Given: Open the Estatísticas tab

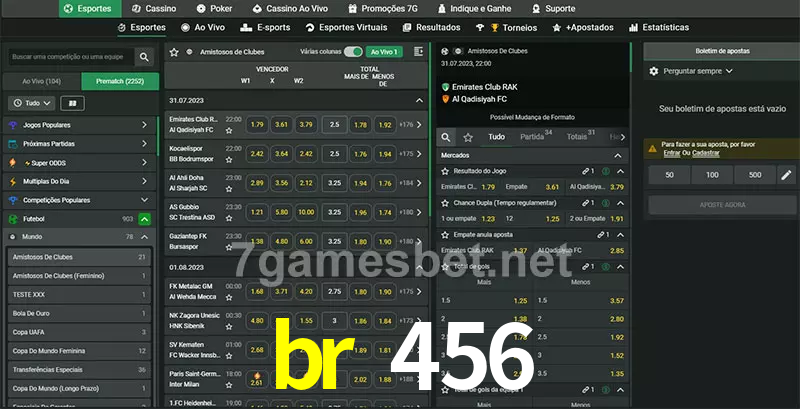Looking at the screenshot, I should click(x=659, y=28).
